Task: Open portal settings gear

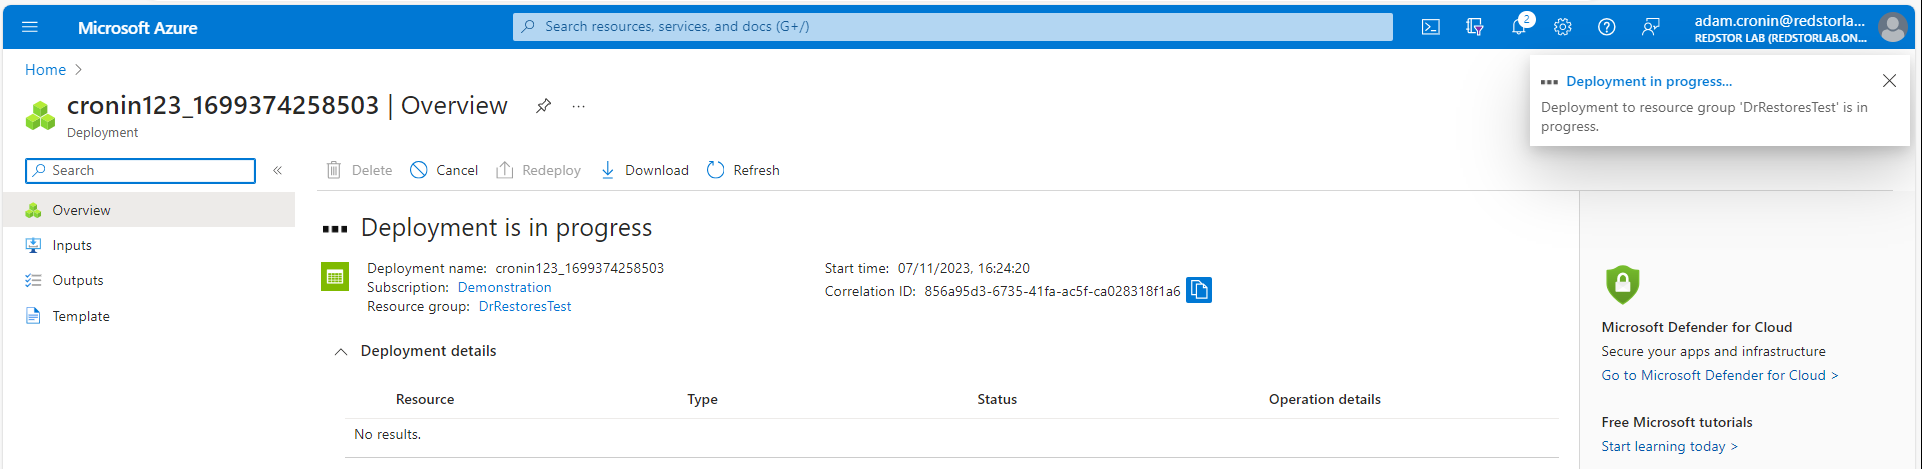Action: click(x=1563, y=27)
